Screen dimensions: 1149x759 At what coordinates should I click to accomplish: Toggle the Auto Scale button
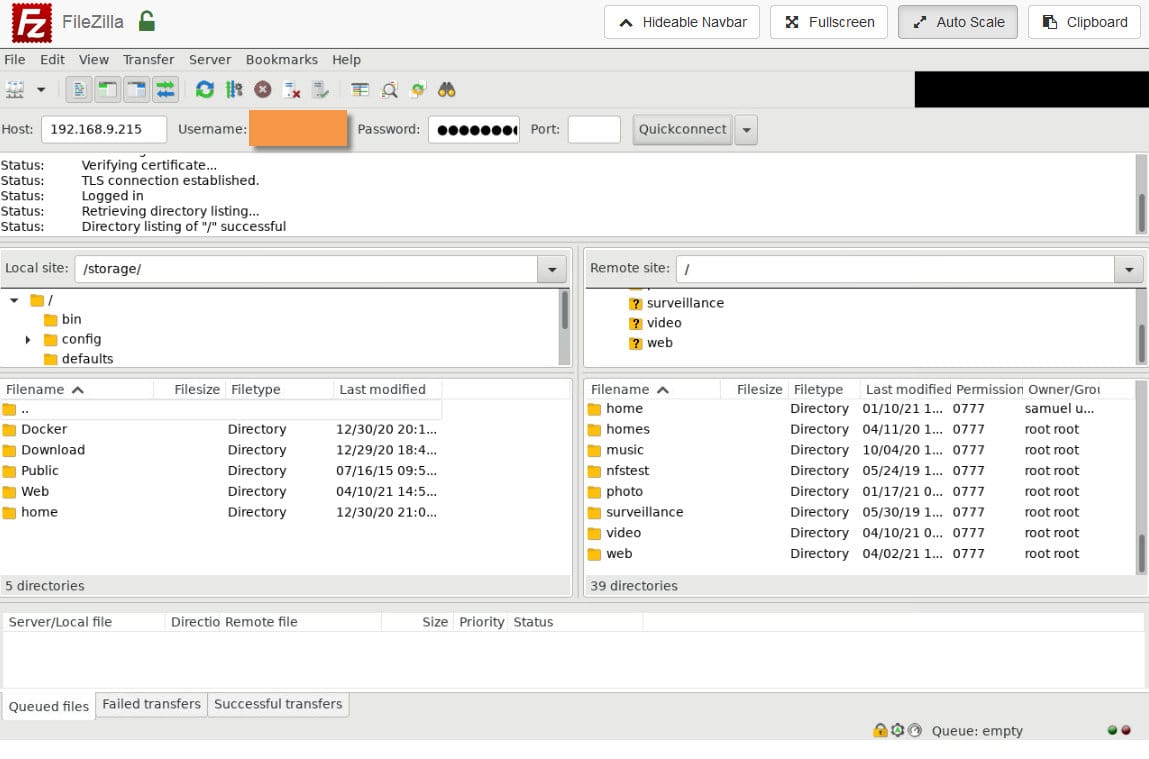pos(958,22)
